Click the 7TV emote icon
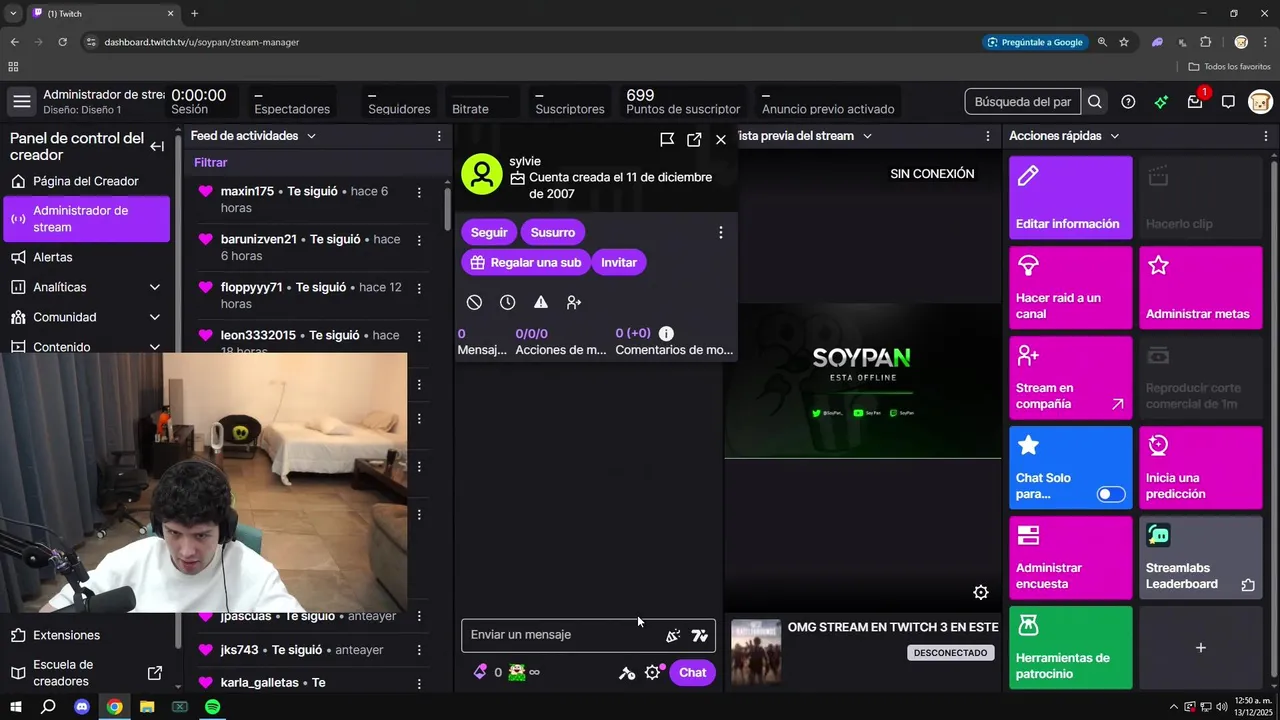 (699, 635)
